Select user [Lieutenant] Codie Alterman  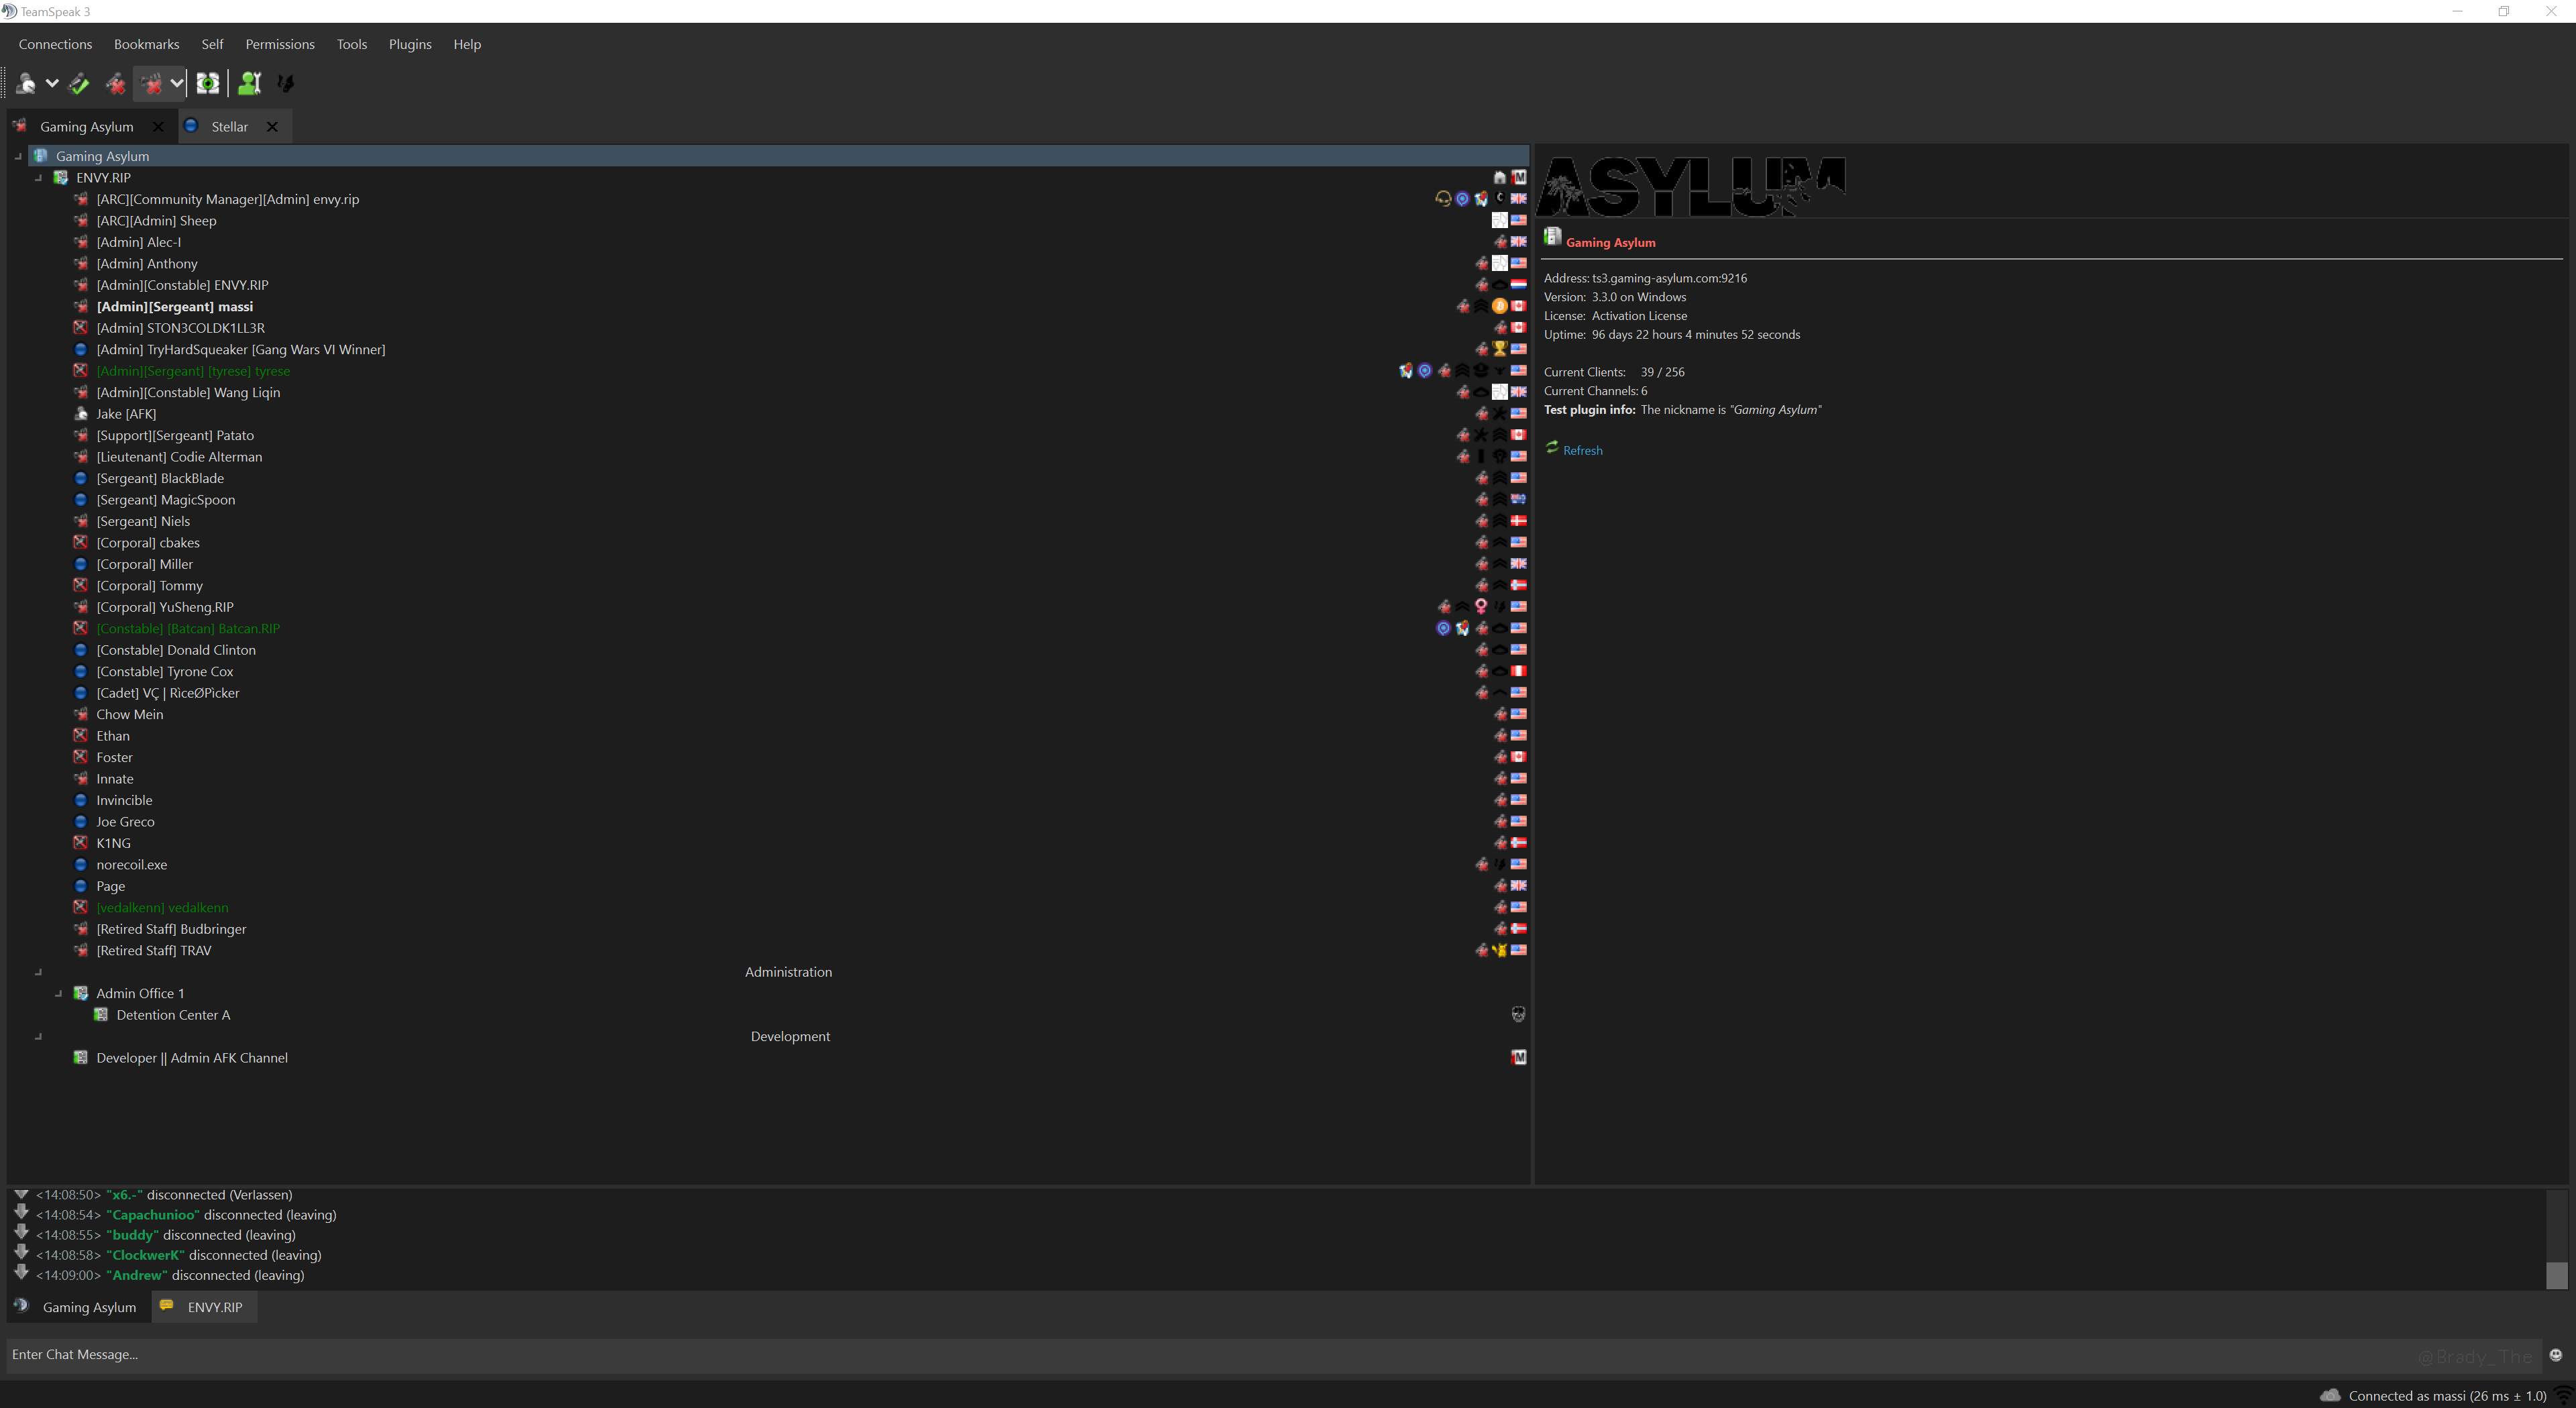[179, 456]
